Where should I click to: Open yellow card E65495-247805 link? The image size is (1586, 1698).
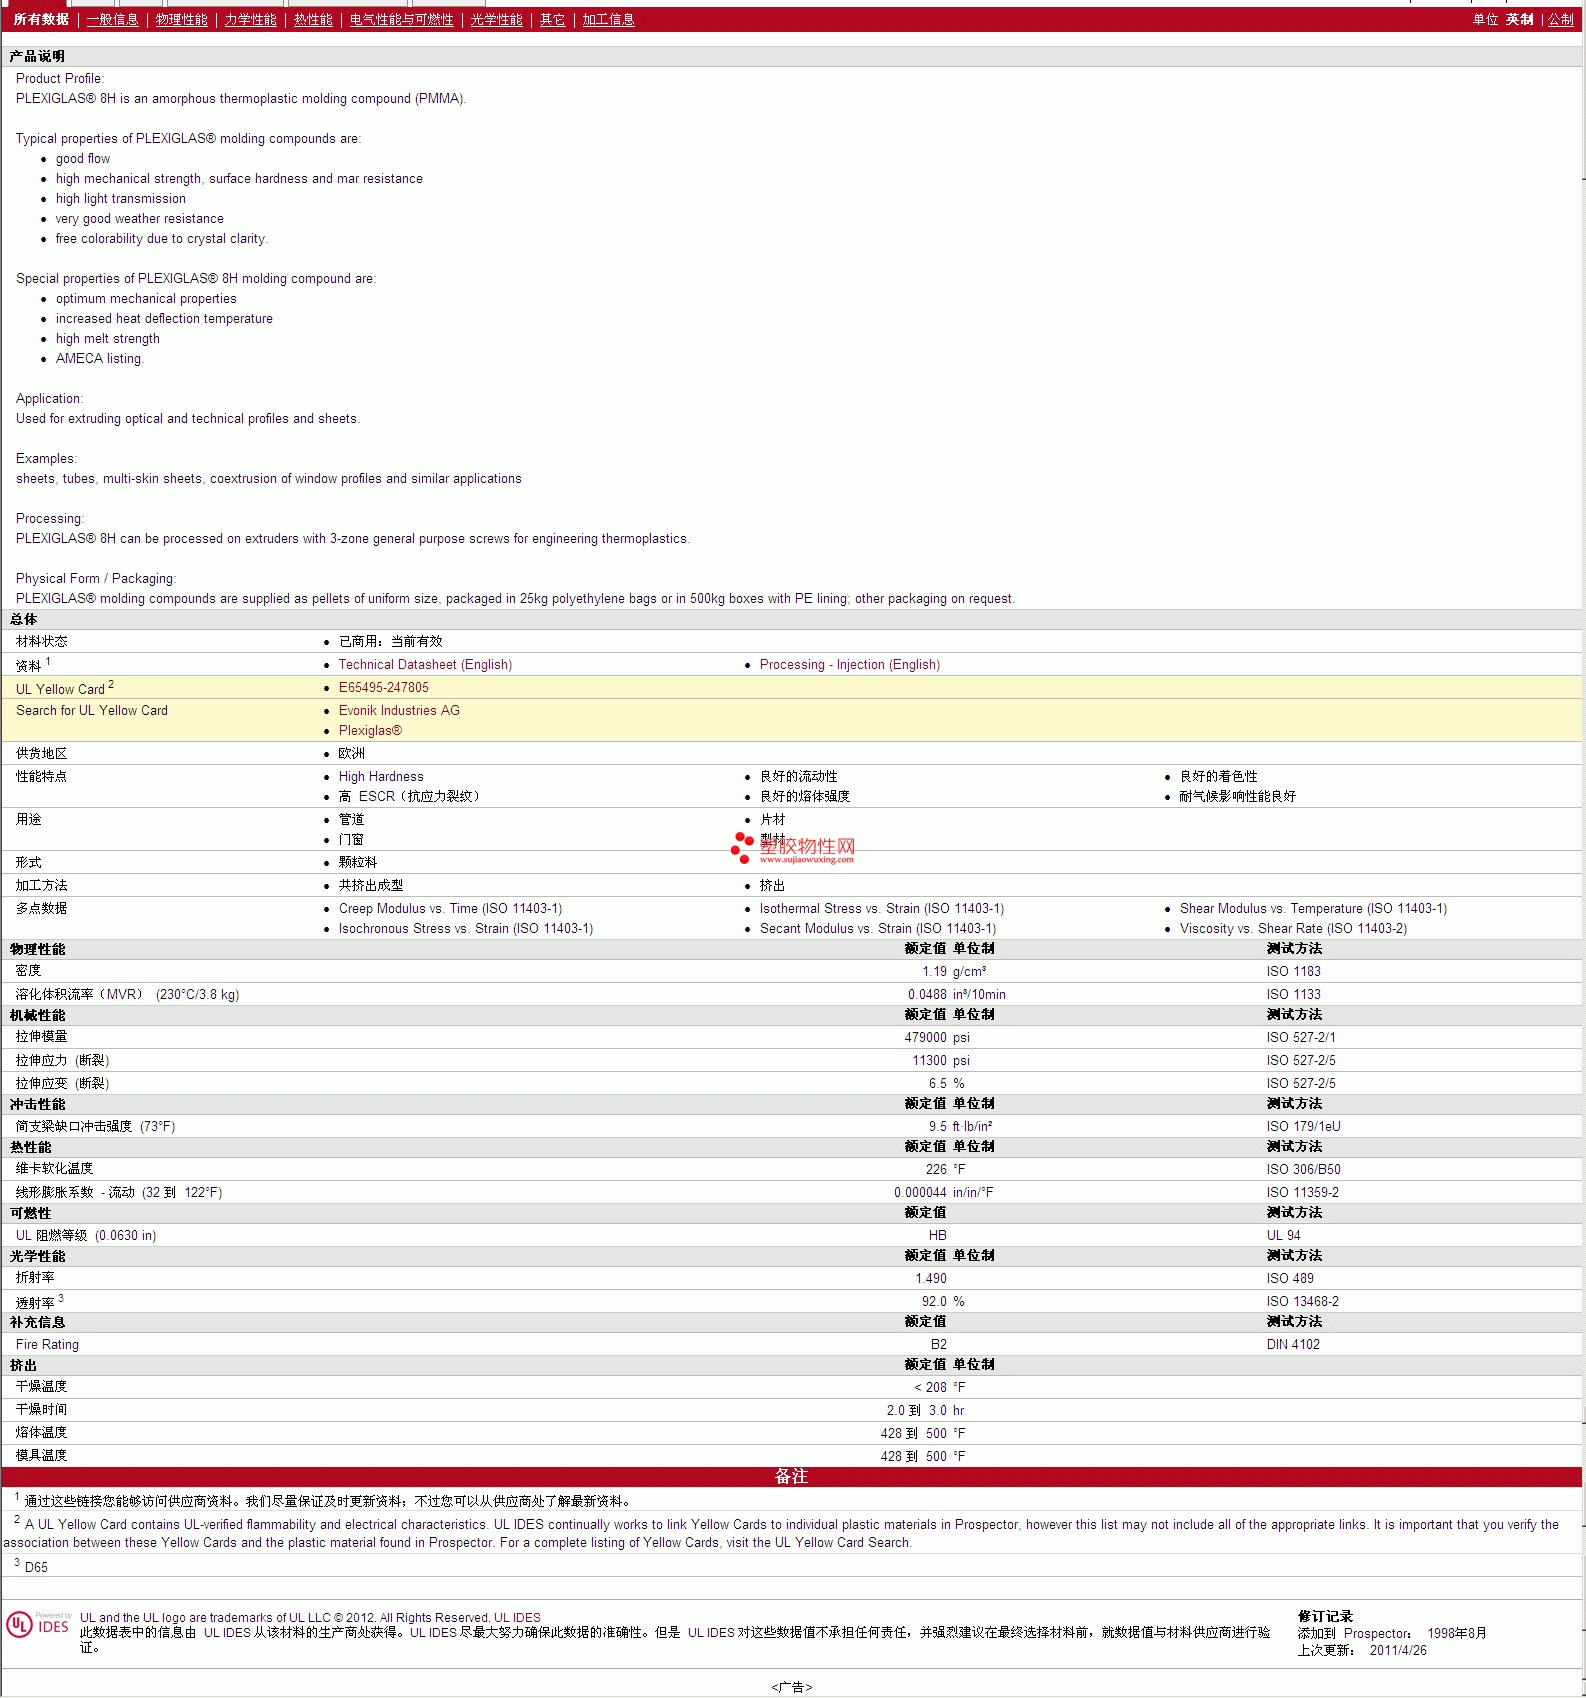pos(383,688)
